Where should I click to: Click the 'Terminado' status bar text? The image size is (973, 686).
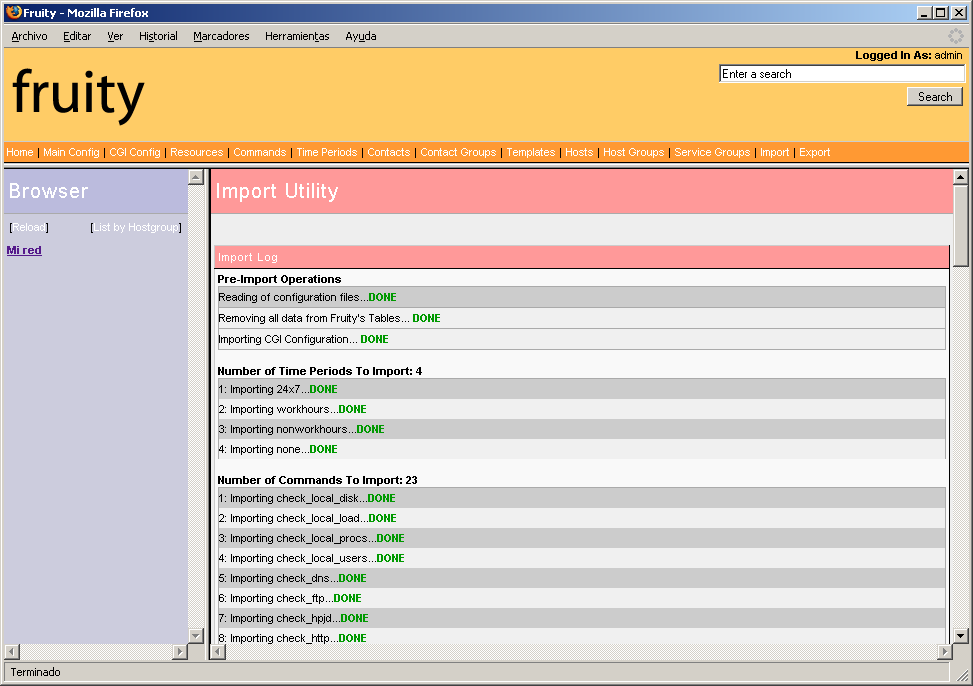coord(35,672)
